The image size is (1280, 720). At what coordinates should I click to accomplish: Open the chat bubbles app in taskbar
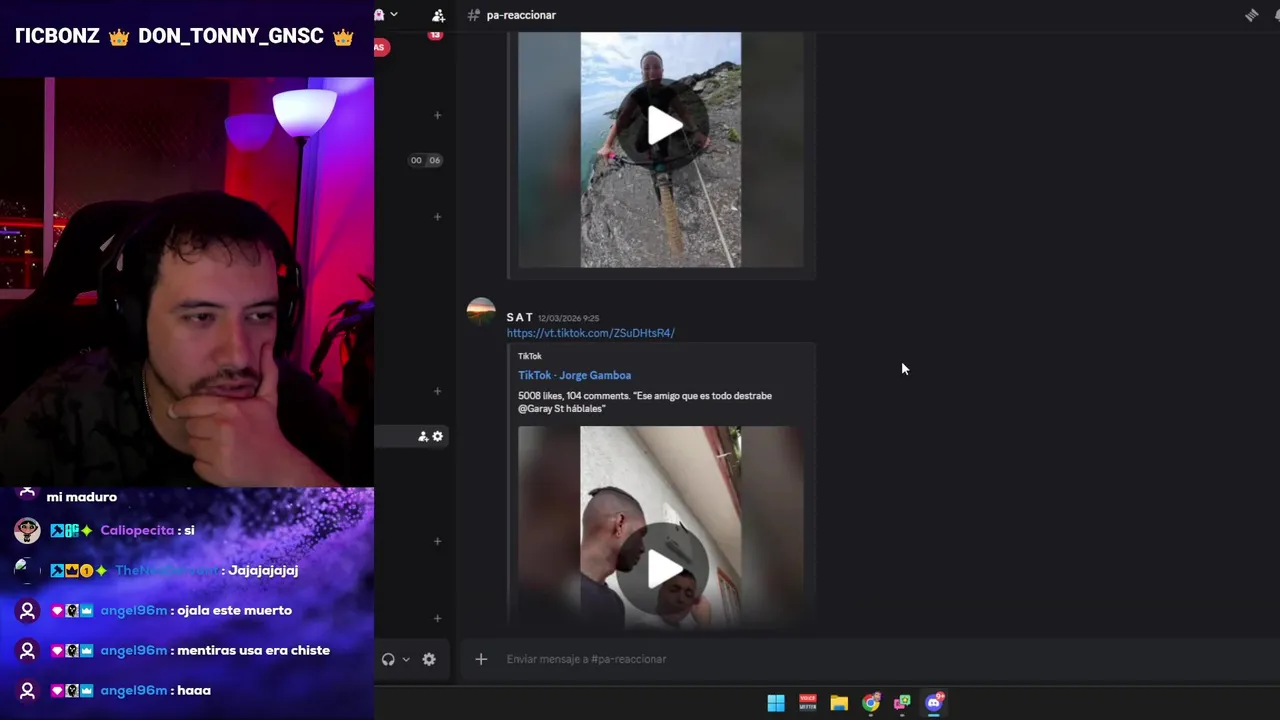tap(902, 703)
